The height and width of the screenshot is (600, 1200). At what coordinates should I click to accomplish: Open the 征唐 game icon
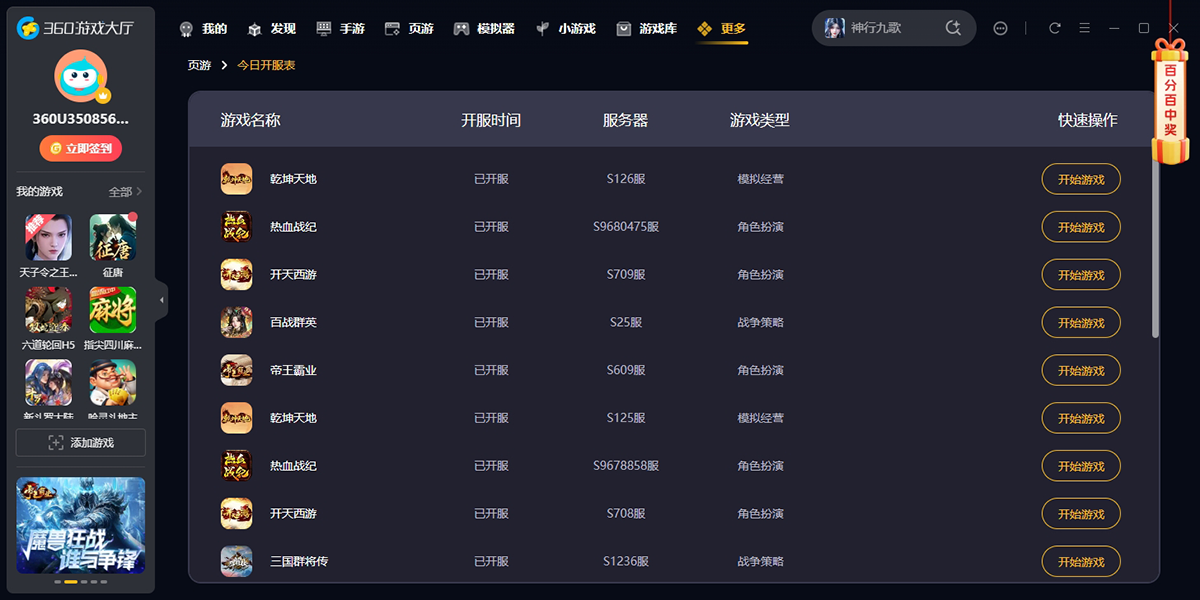[113, 238]
